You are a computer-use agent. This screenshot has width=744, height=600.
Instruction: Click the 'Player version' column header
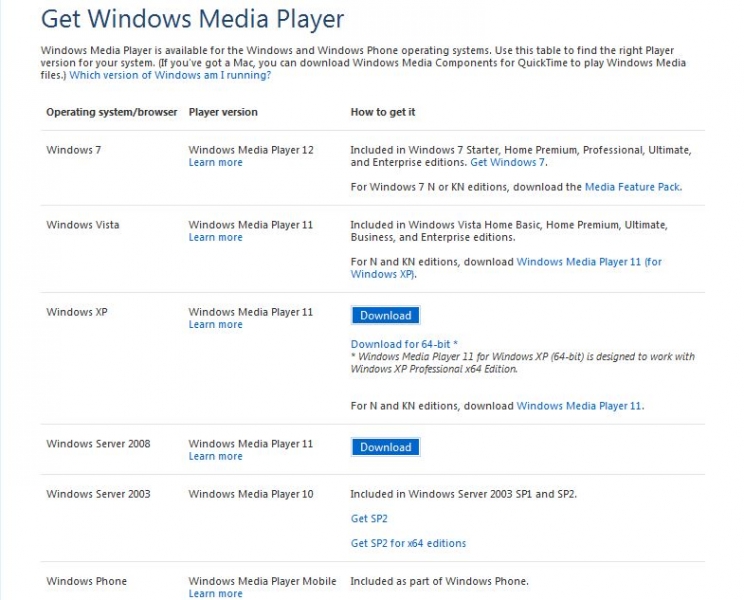[x=223, y=112]
